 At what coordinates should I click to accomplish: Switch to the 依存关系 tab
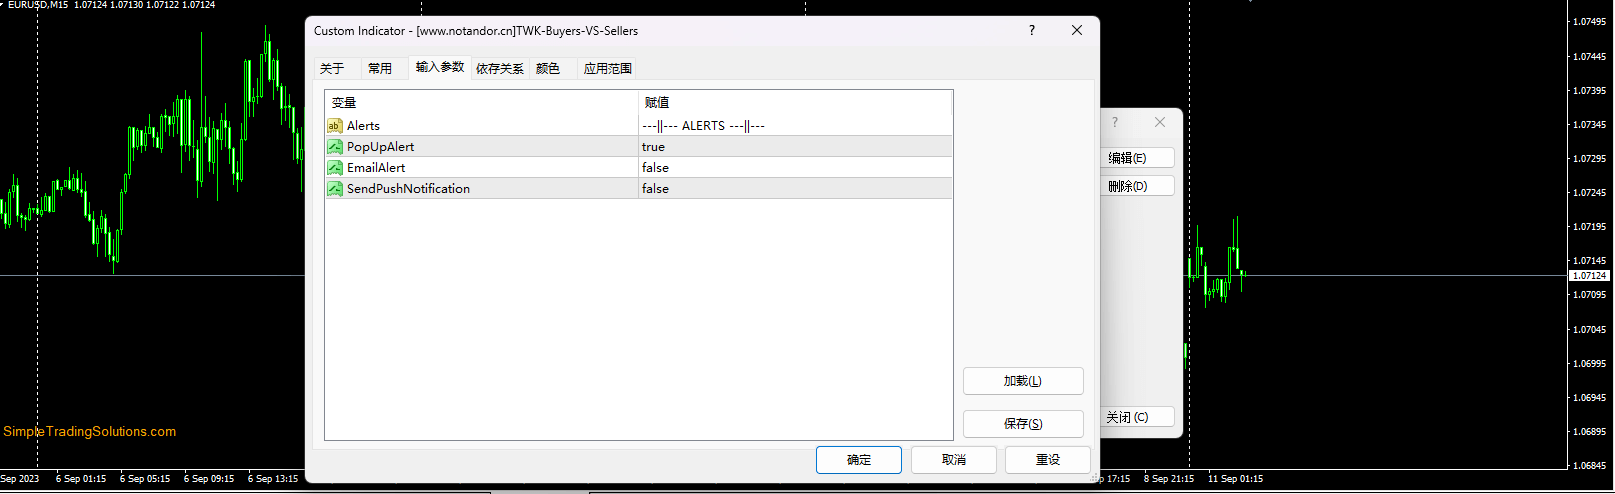[x=499, y=69]
